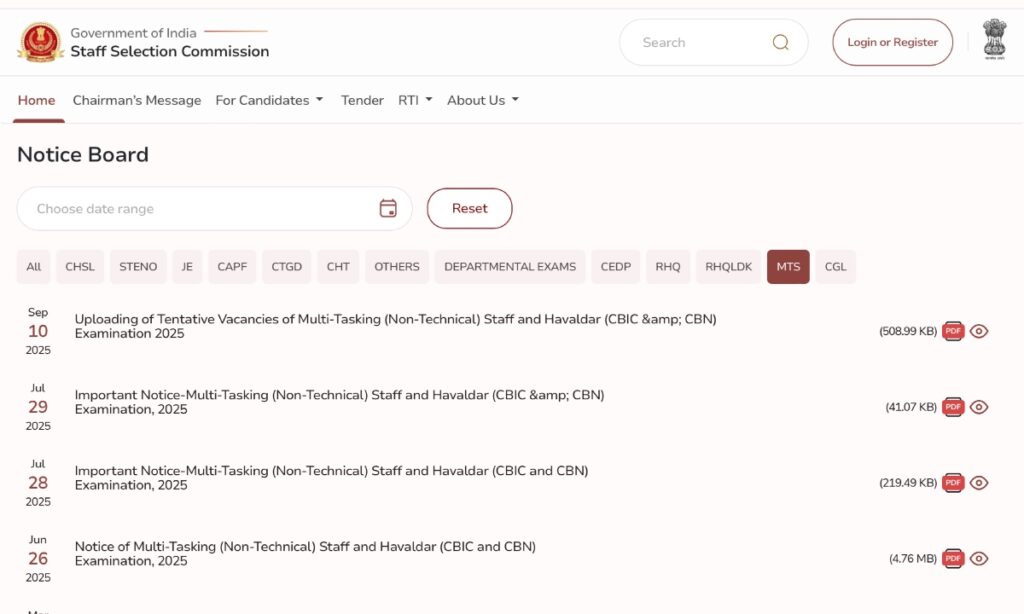Image resolution: width=1024 pixels, height=614 pixels.
Task: Click the Choose date range input field
Action: coord(200,209)
